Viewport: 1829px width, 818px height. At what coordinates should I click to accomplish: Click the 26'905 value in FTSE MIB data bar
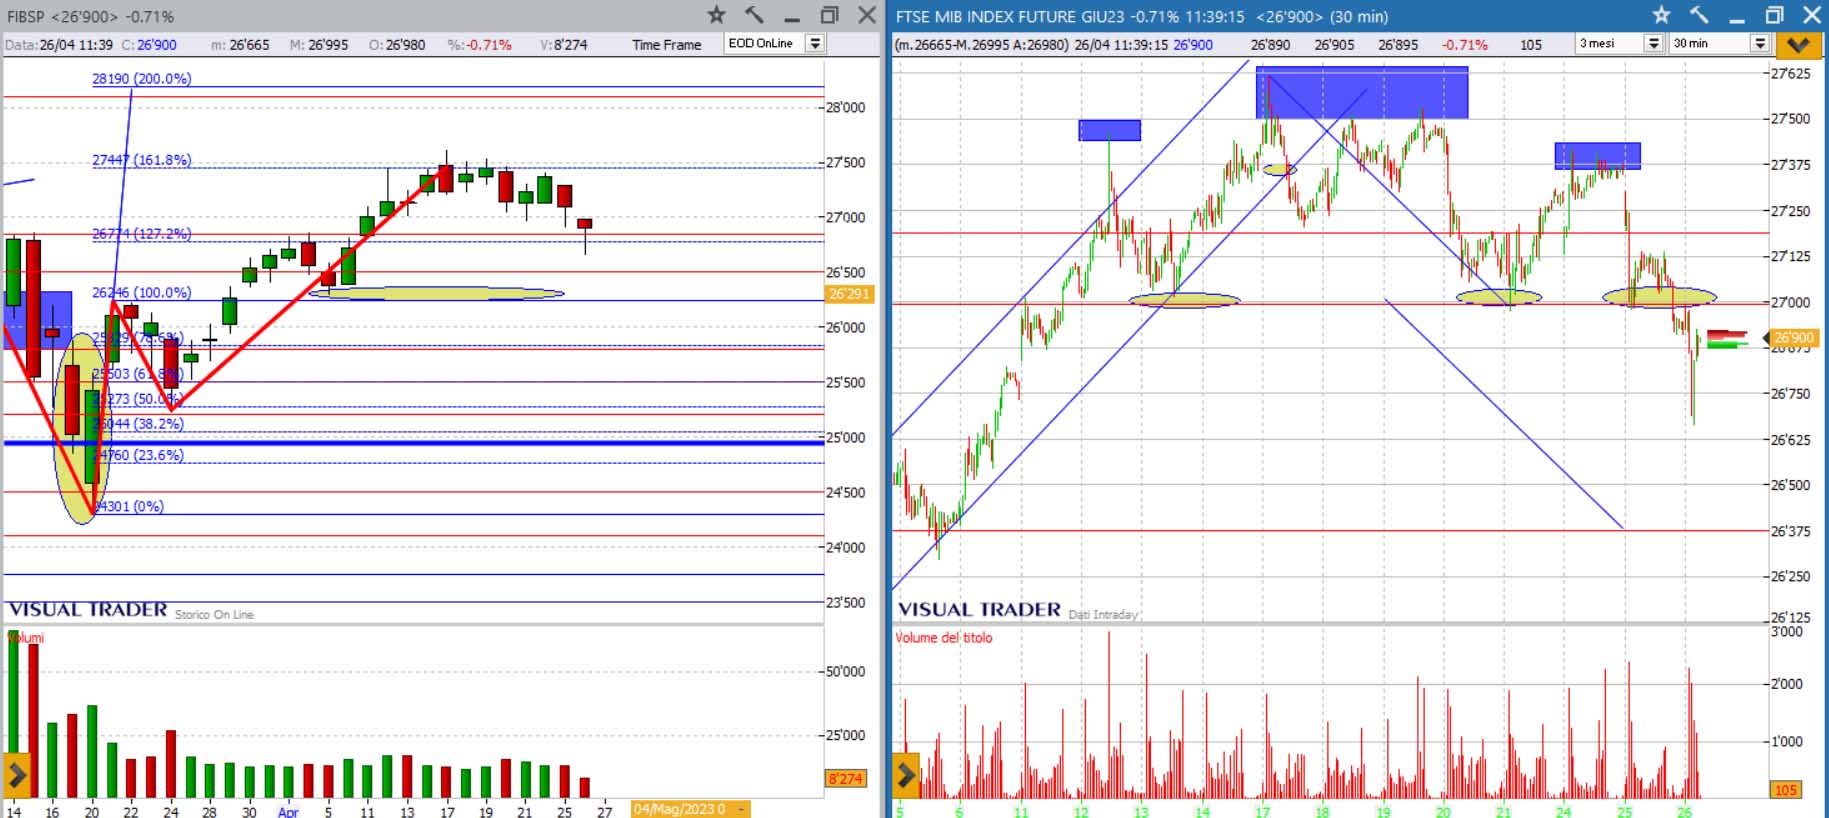point(1334,45)
